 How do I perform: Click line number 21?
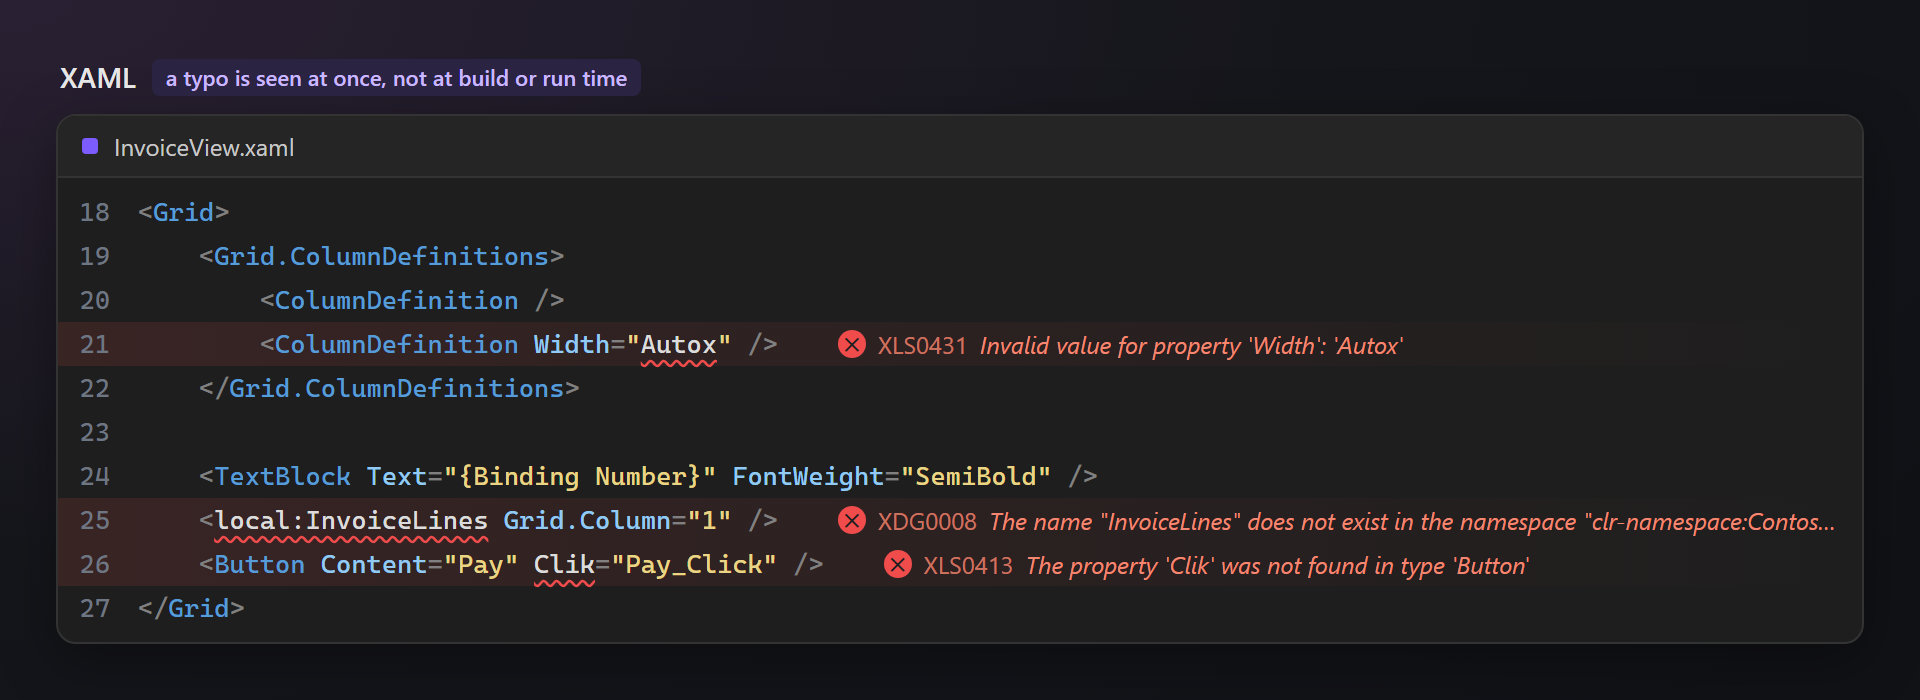(95, 344)
